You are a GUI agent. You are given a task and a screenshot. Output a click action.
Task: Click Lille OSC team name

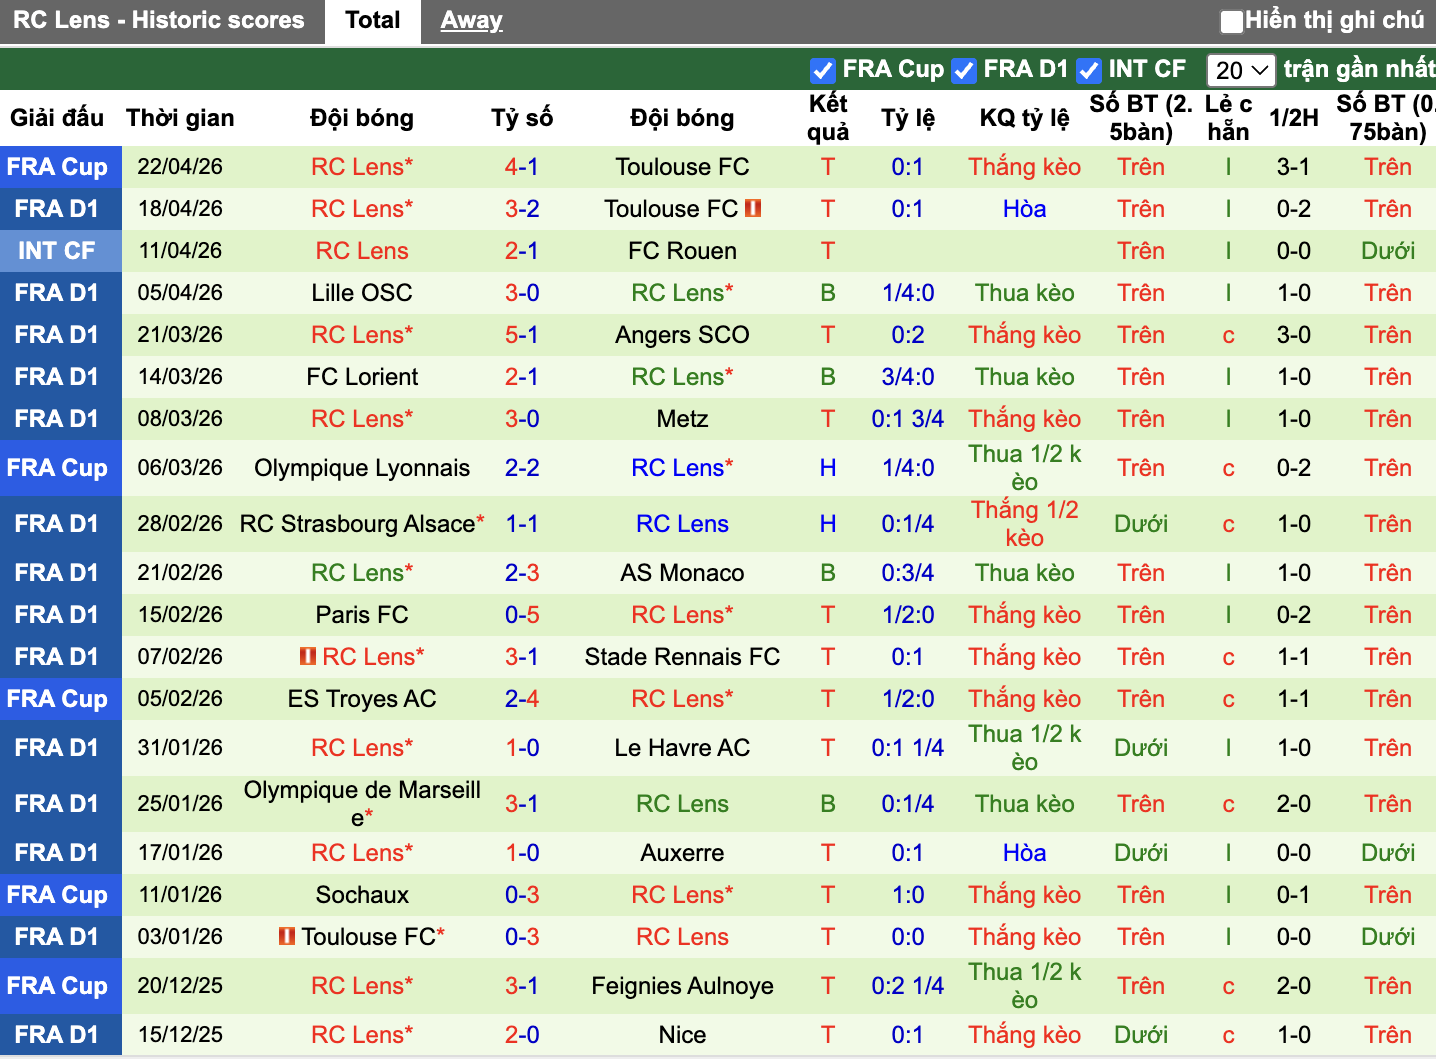pos(362,293)
